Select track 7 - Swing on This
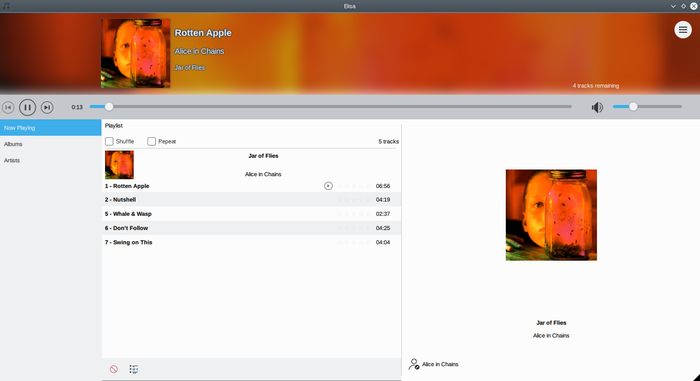This screenshot has height=381, width=700. pyautogui.click(x=251, y=242)
